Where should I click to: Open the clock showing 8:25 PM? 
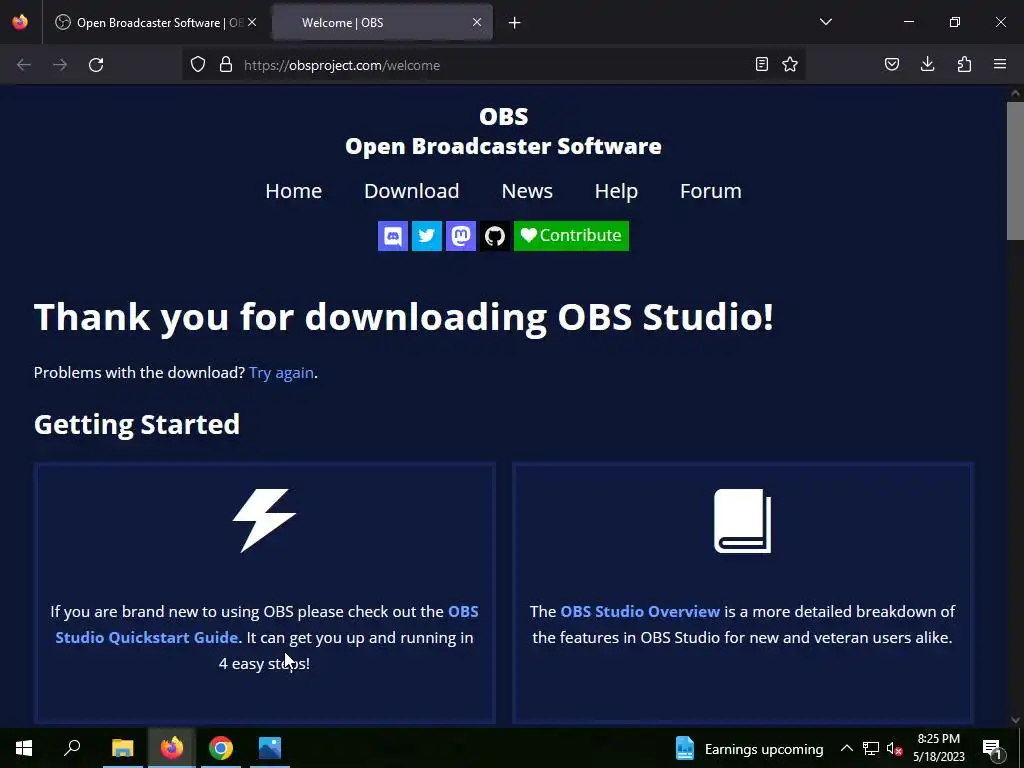click(x=938, y=748)
